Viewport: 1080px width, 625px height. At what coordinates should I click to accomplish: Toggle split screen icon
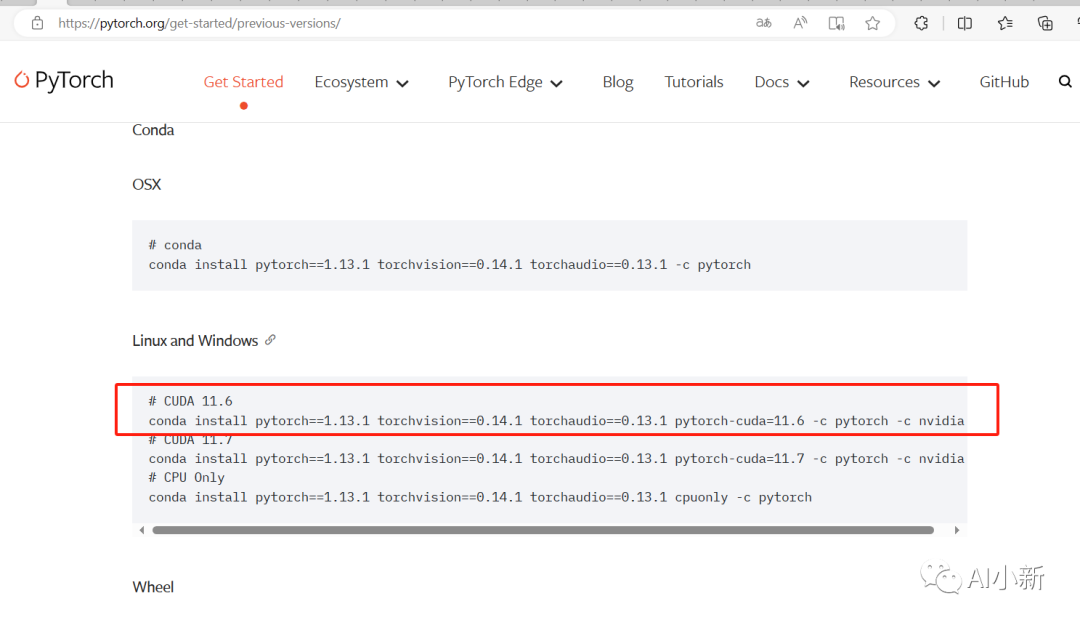[x=964, y=23]
